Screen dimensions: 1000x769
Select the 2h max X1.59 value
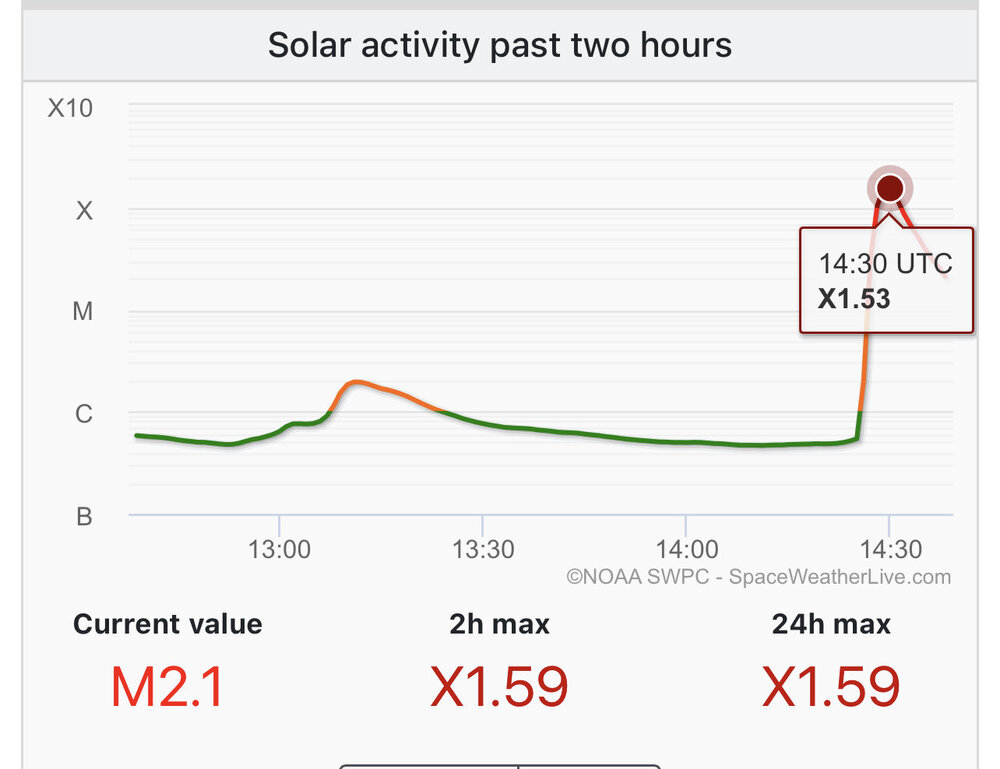(499, 687)
